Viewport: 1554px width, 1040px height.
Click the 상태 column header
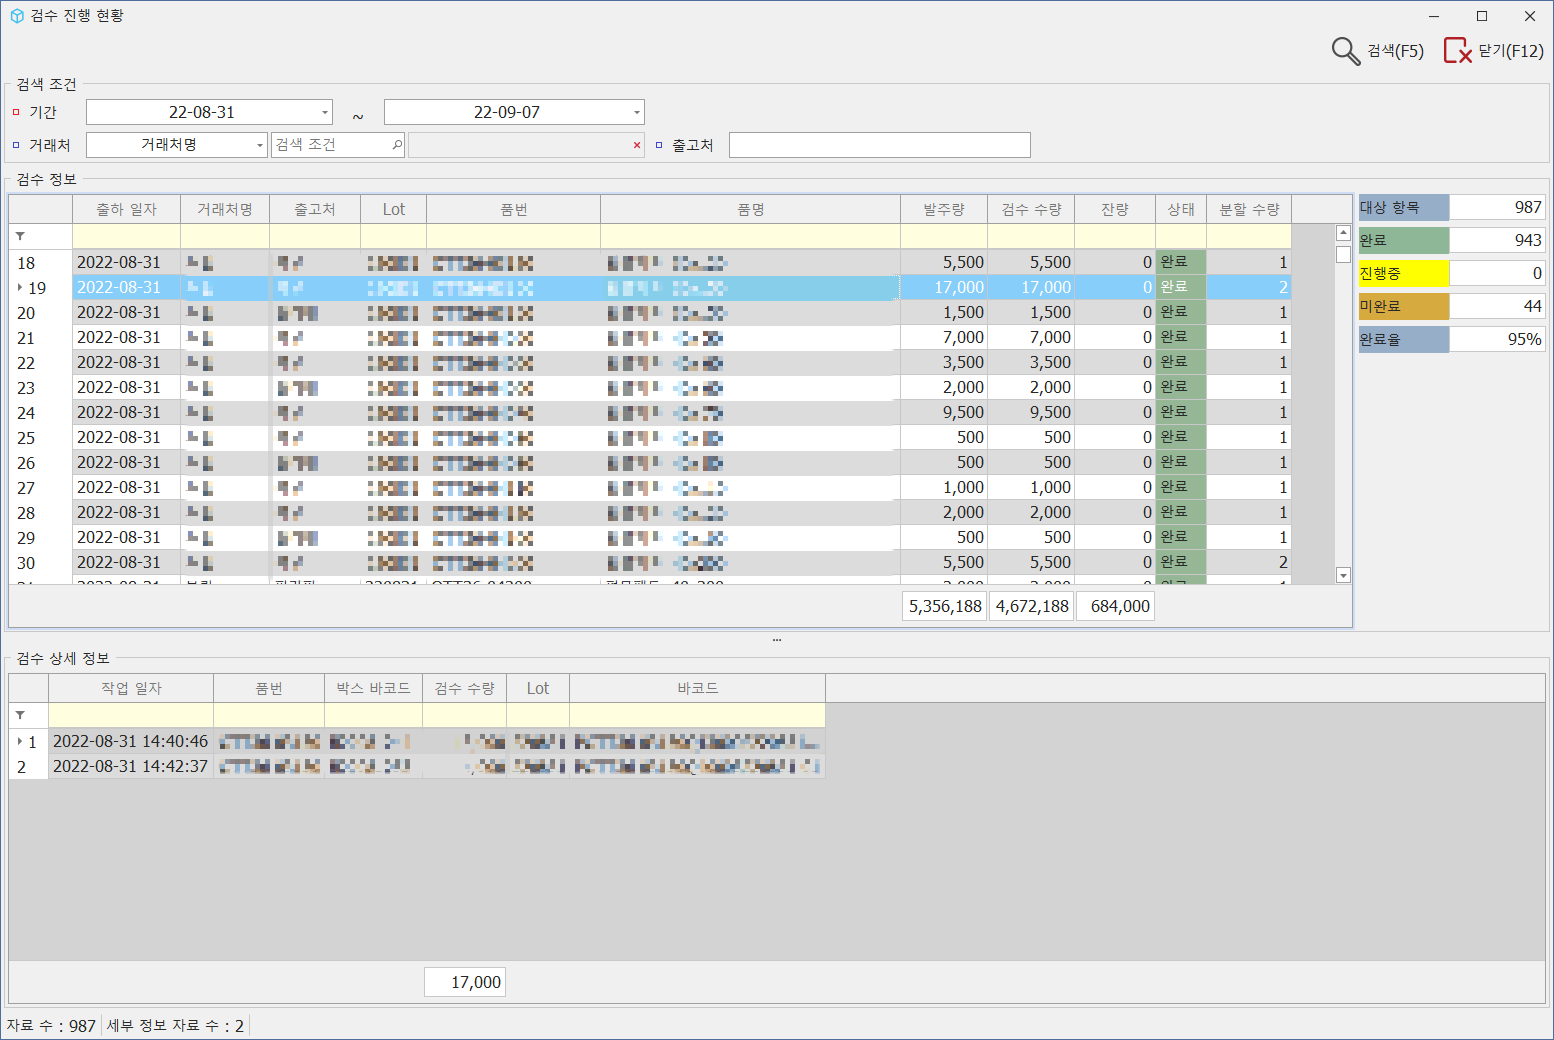tap(1180, 209)
